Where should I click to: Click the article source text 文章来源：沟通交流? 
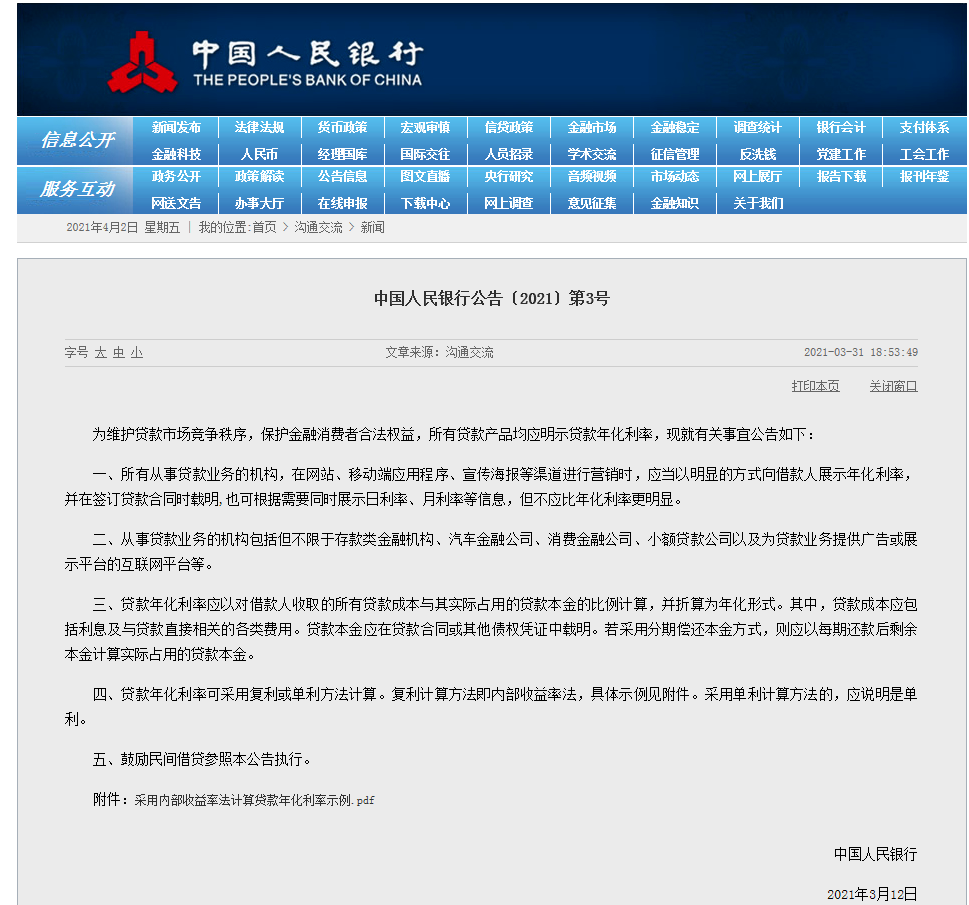pyautogui.click(x=439, y=352)
